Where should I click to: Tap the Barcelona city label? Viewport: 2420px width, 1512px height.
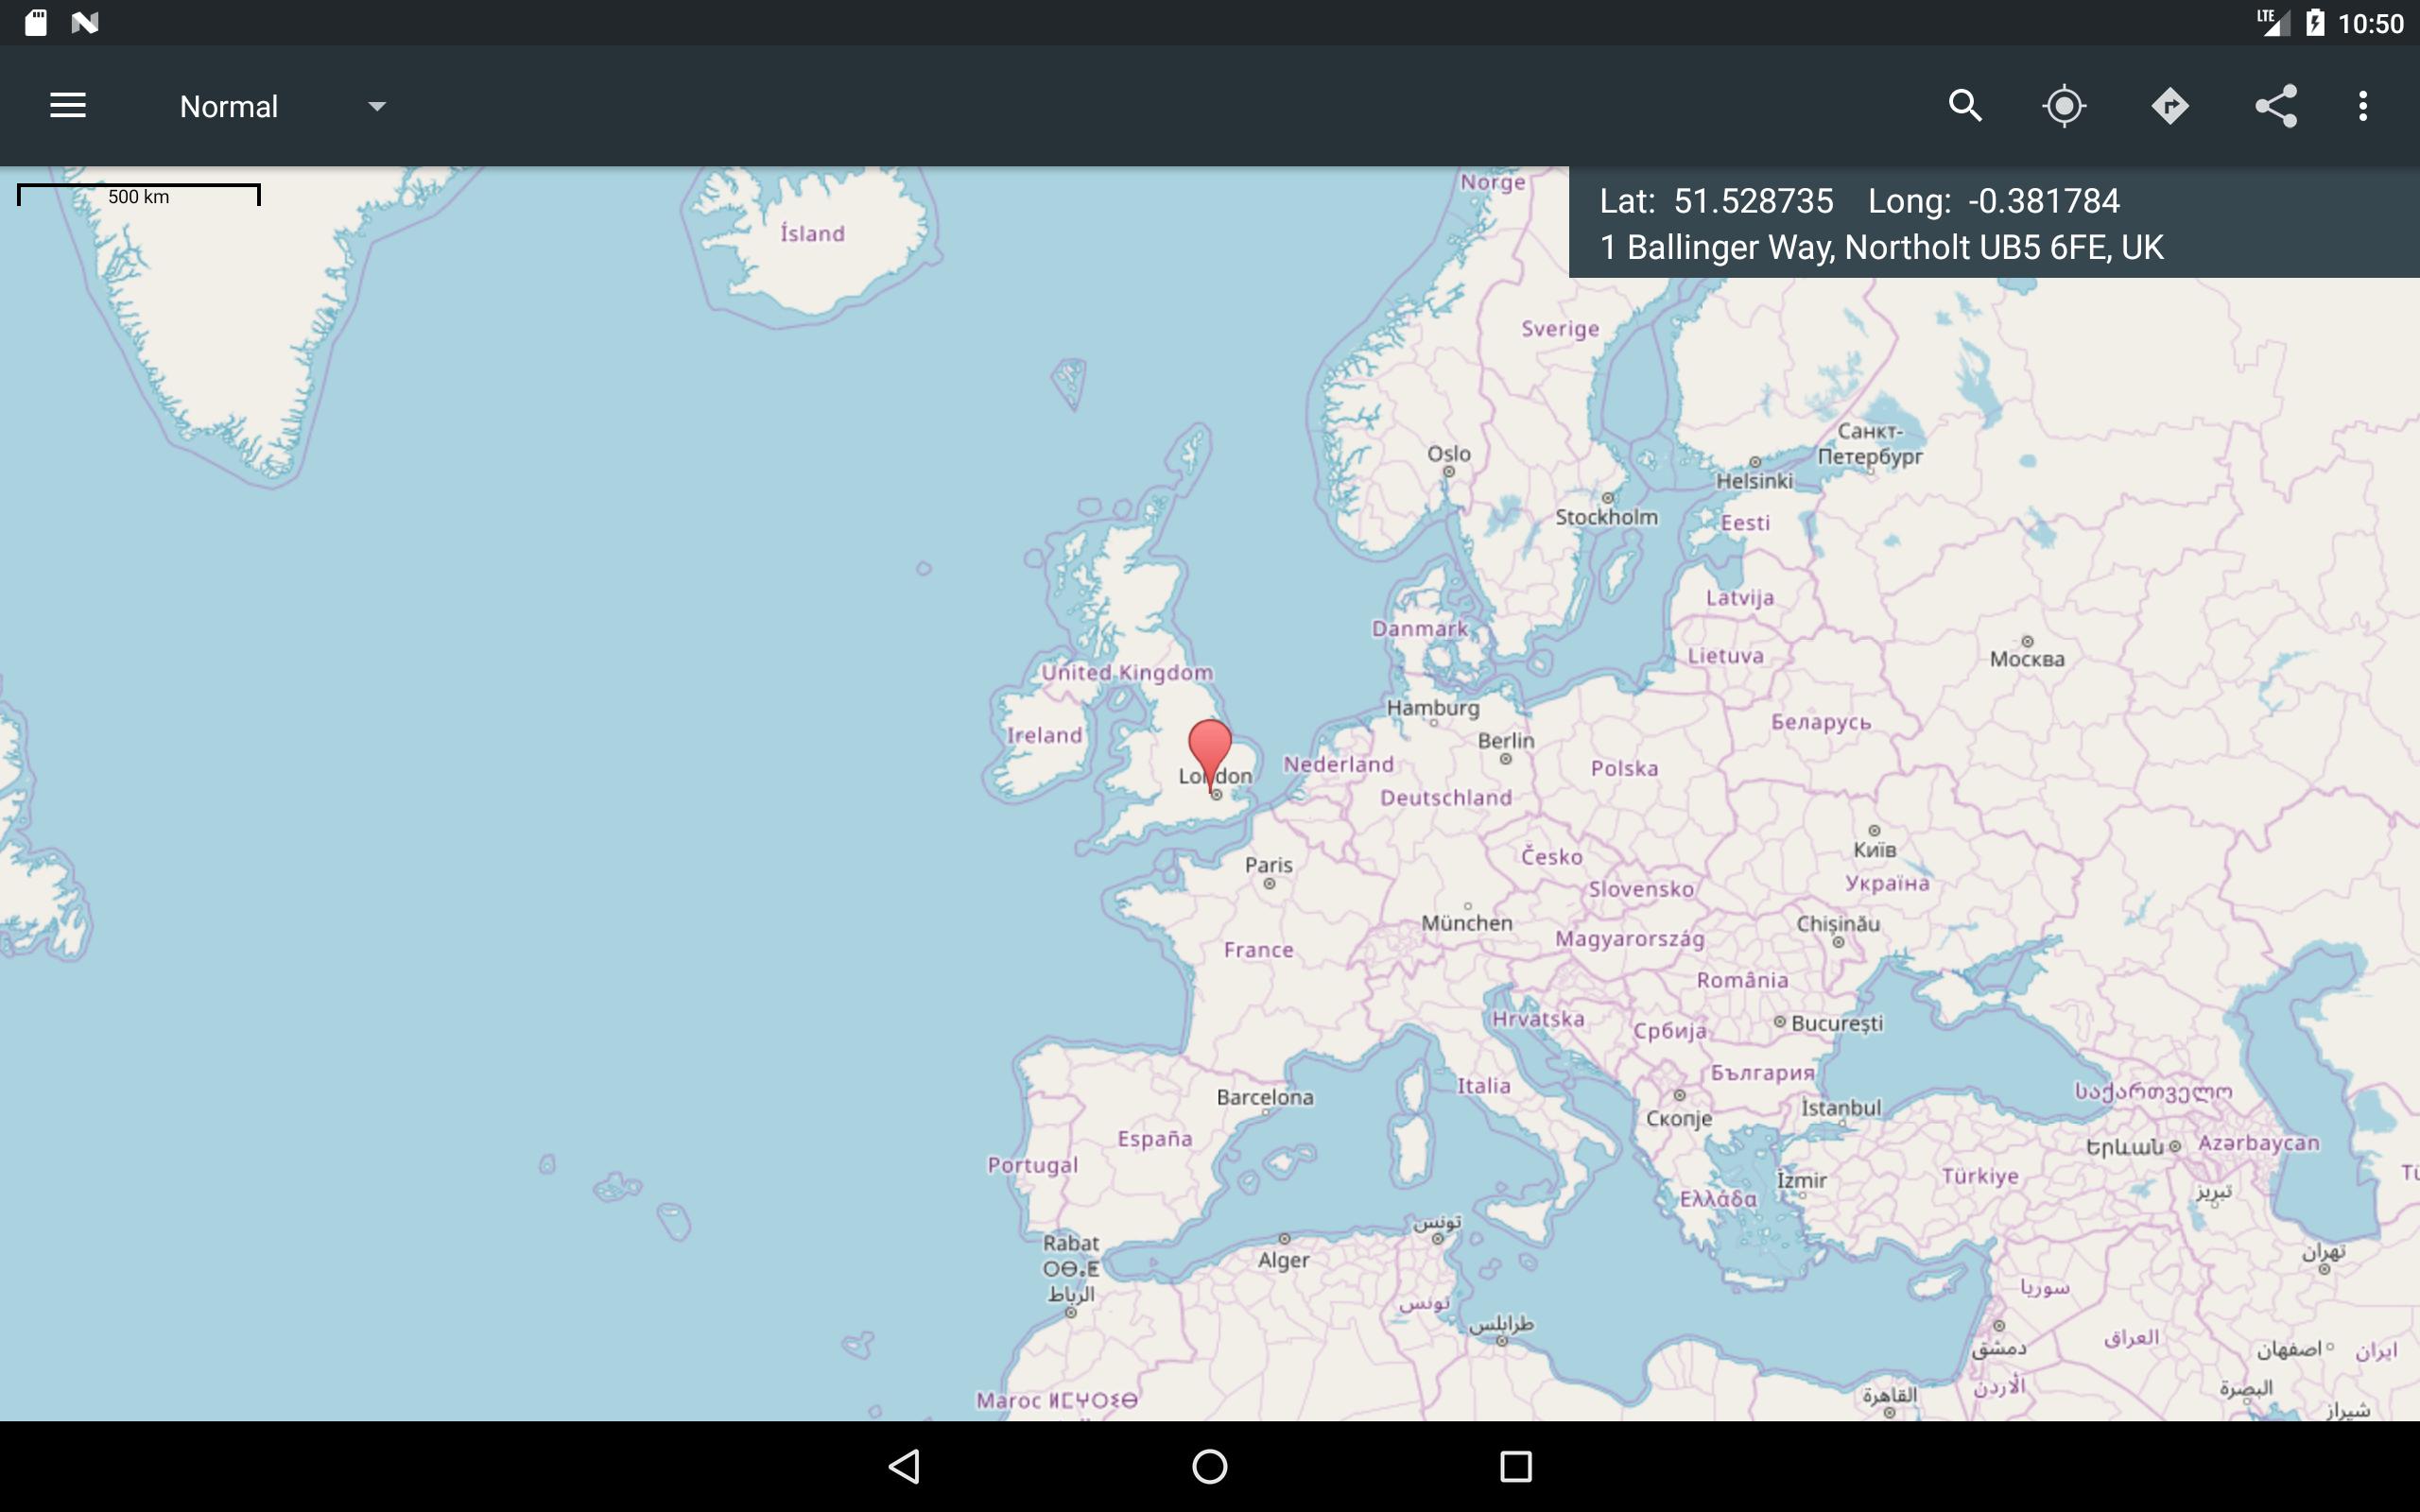[x=1265, y=1097]
